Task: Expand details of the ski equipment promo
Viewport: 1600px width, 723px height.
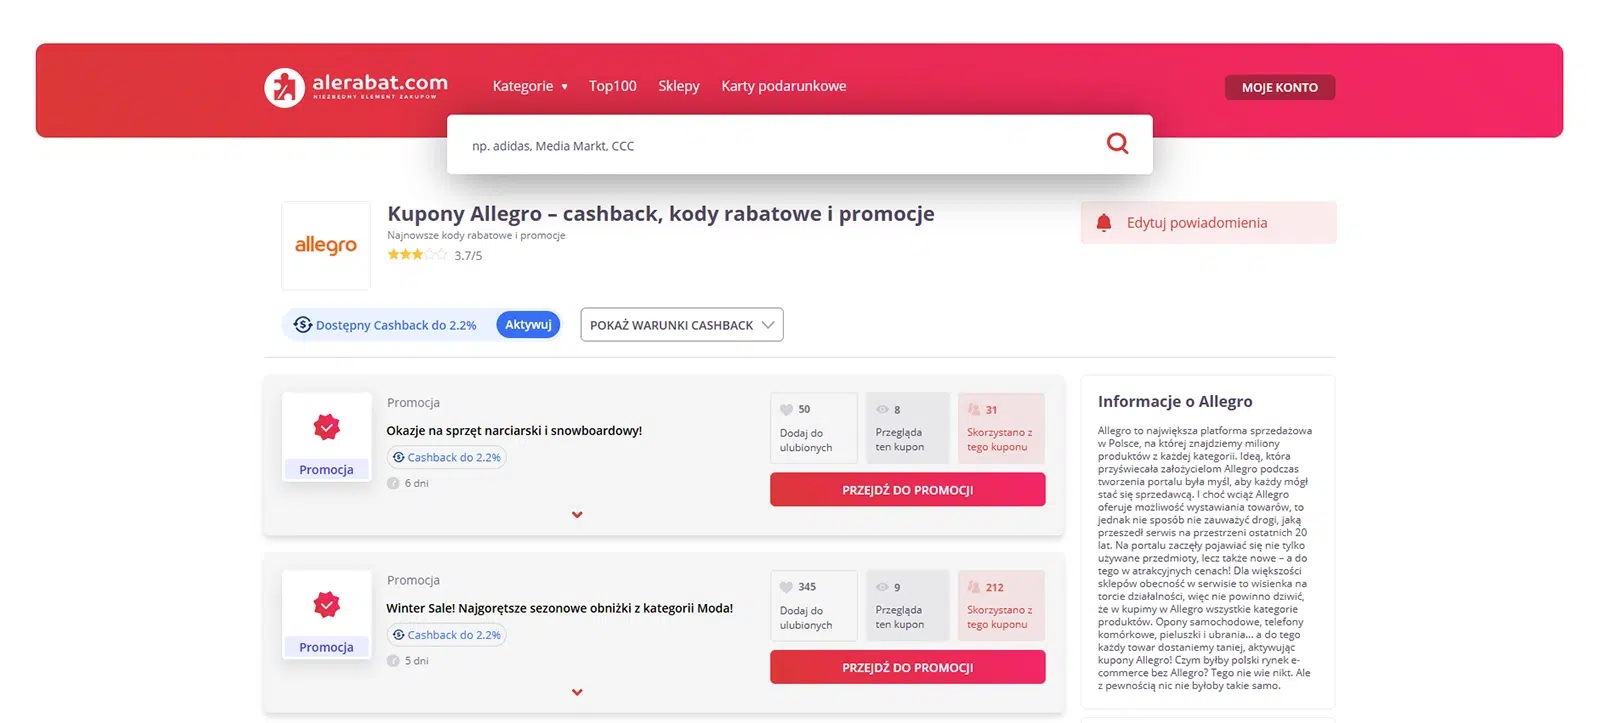Action: [x=577, y=515]
